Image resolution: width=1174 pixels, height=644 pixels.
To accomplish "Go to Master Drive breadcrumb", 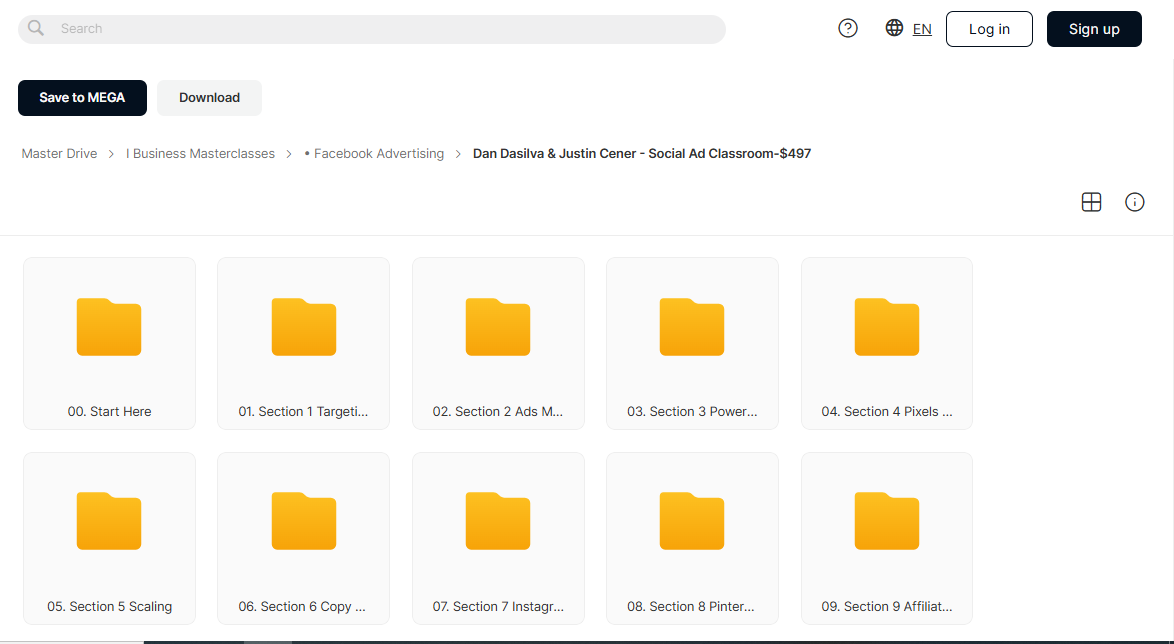I will (x=59, y=154).
